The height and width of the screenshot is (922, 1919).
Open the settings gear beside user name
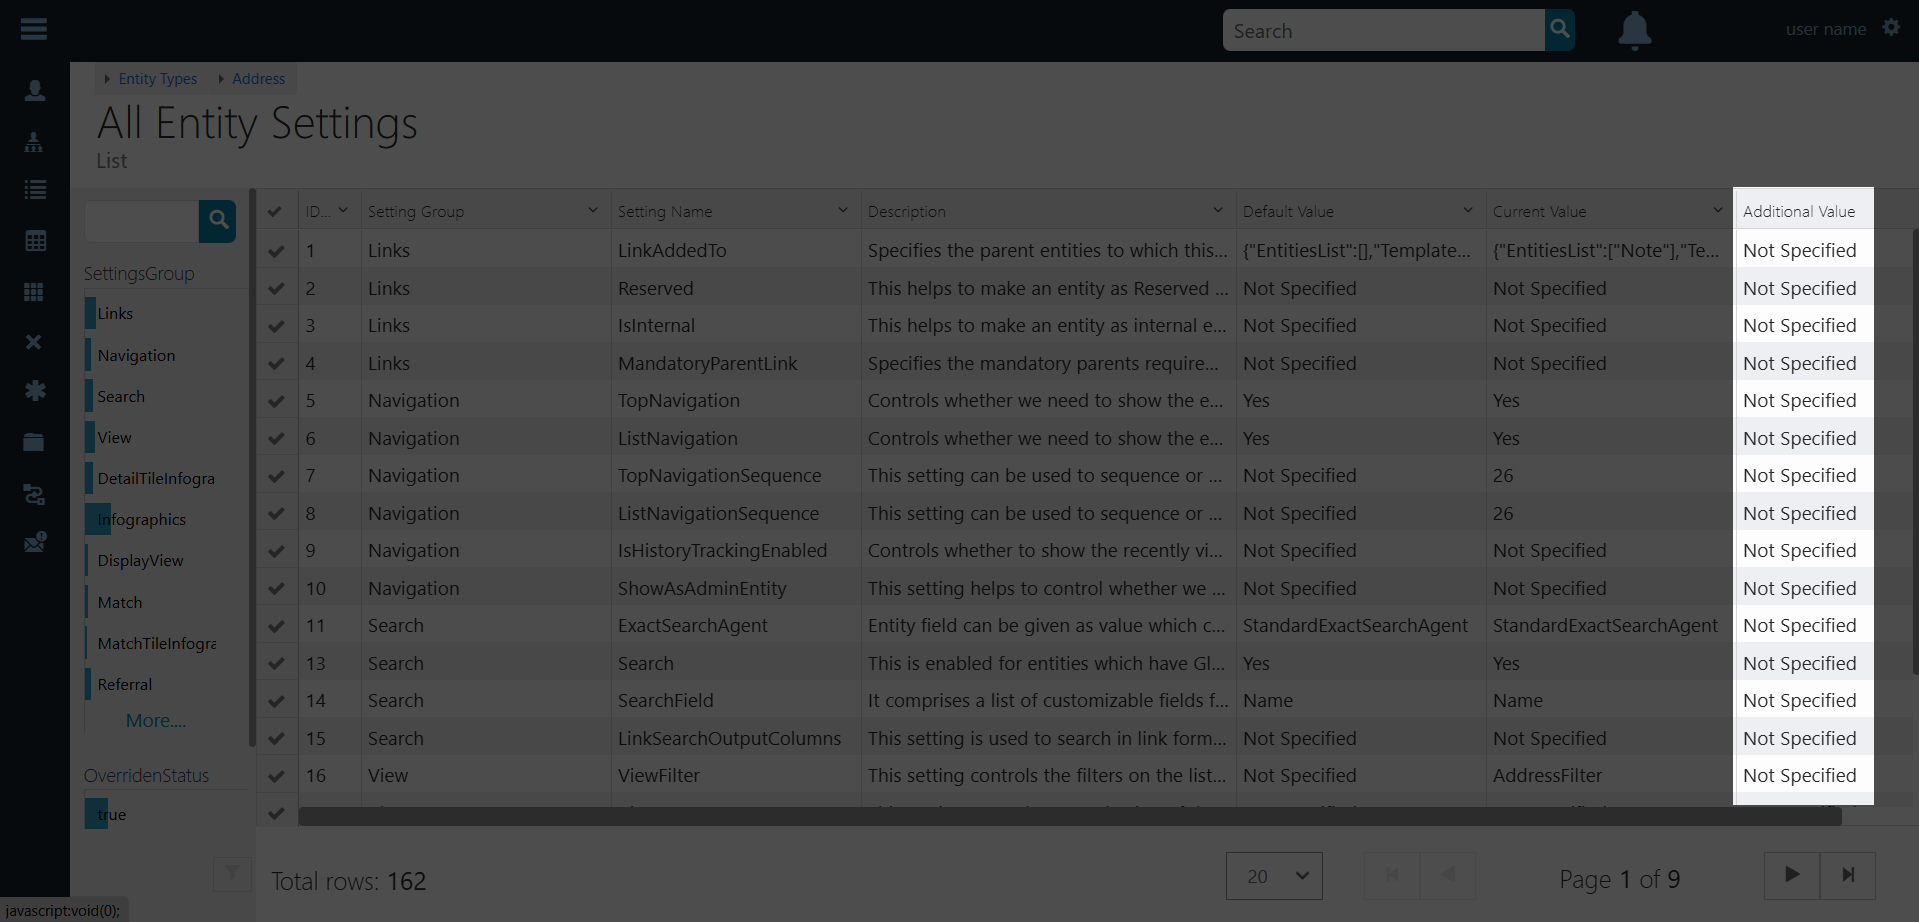coord(1891,28)
